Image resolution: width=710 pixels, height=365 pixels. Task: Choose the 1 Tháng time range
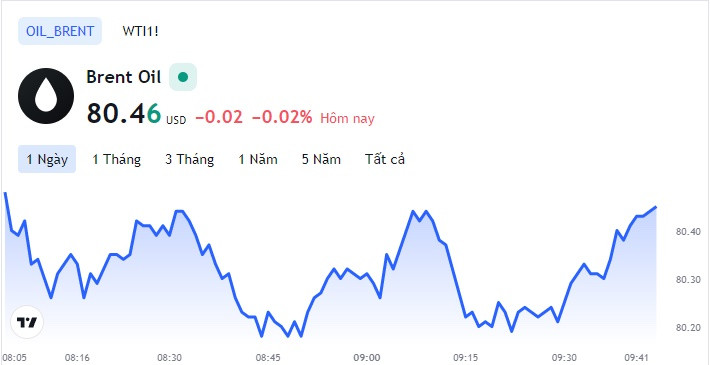point(117,159)
